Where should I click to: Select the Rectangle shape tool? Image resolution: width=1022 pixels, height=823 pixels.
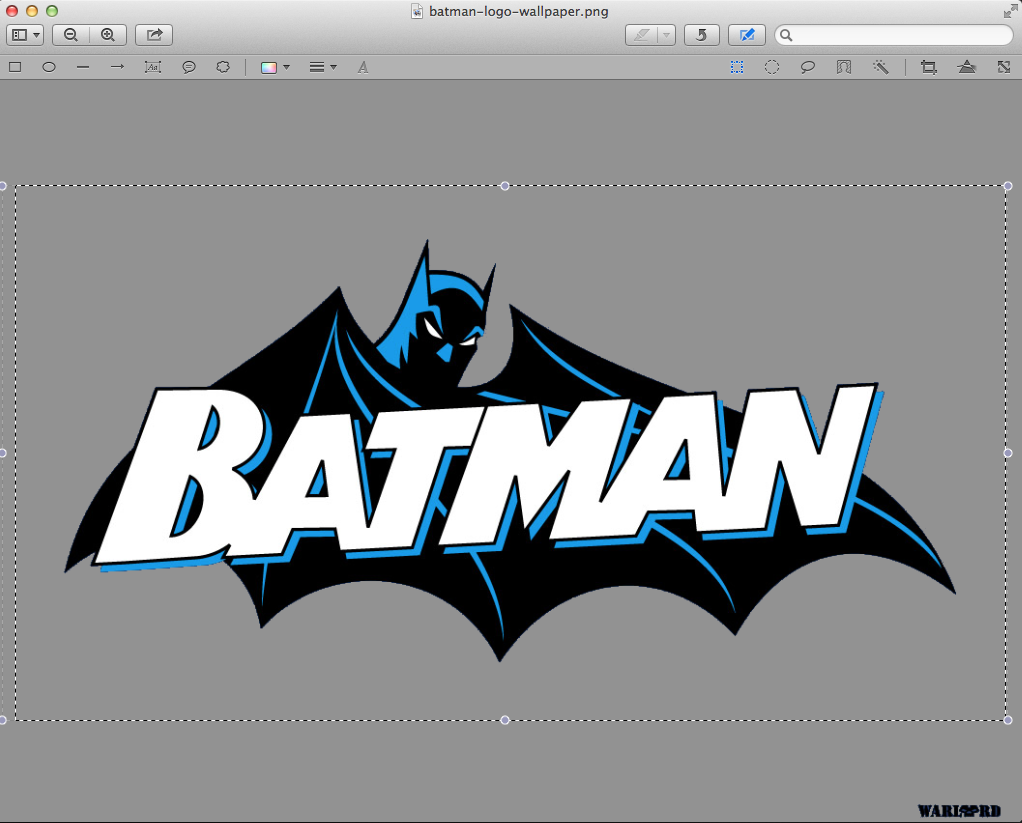(15, 67)
